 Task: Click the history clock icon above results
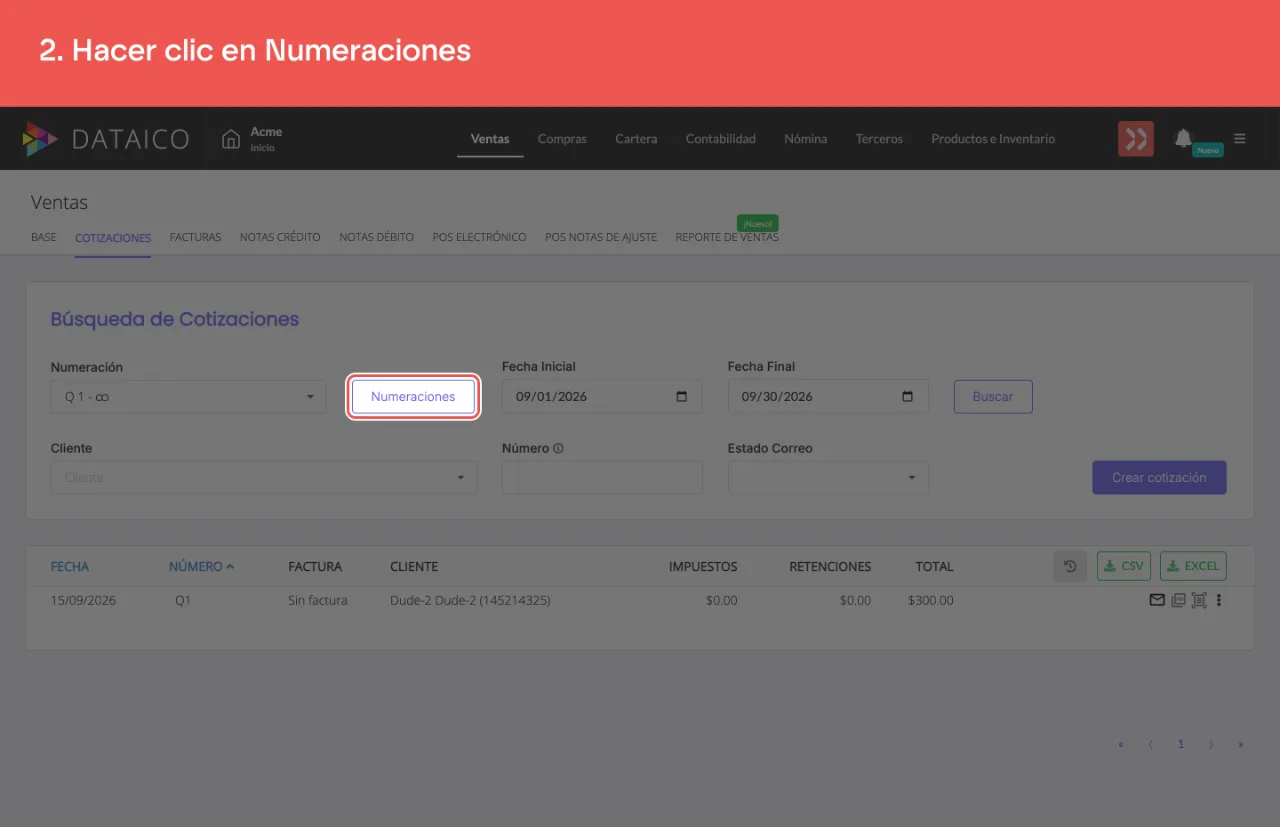pyautogui.click(x=1070, y=566)
